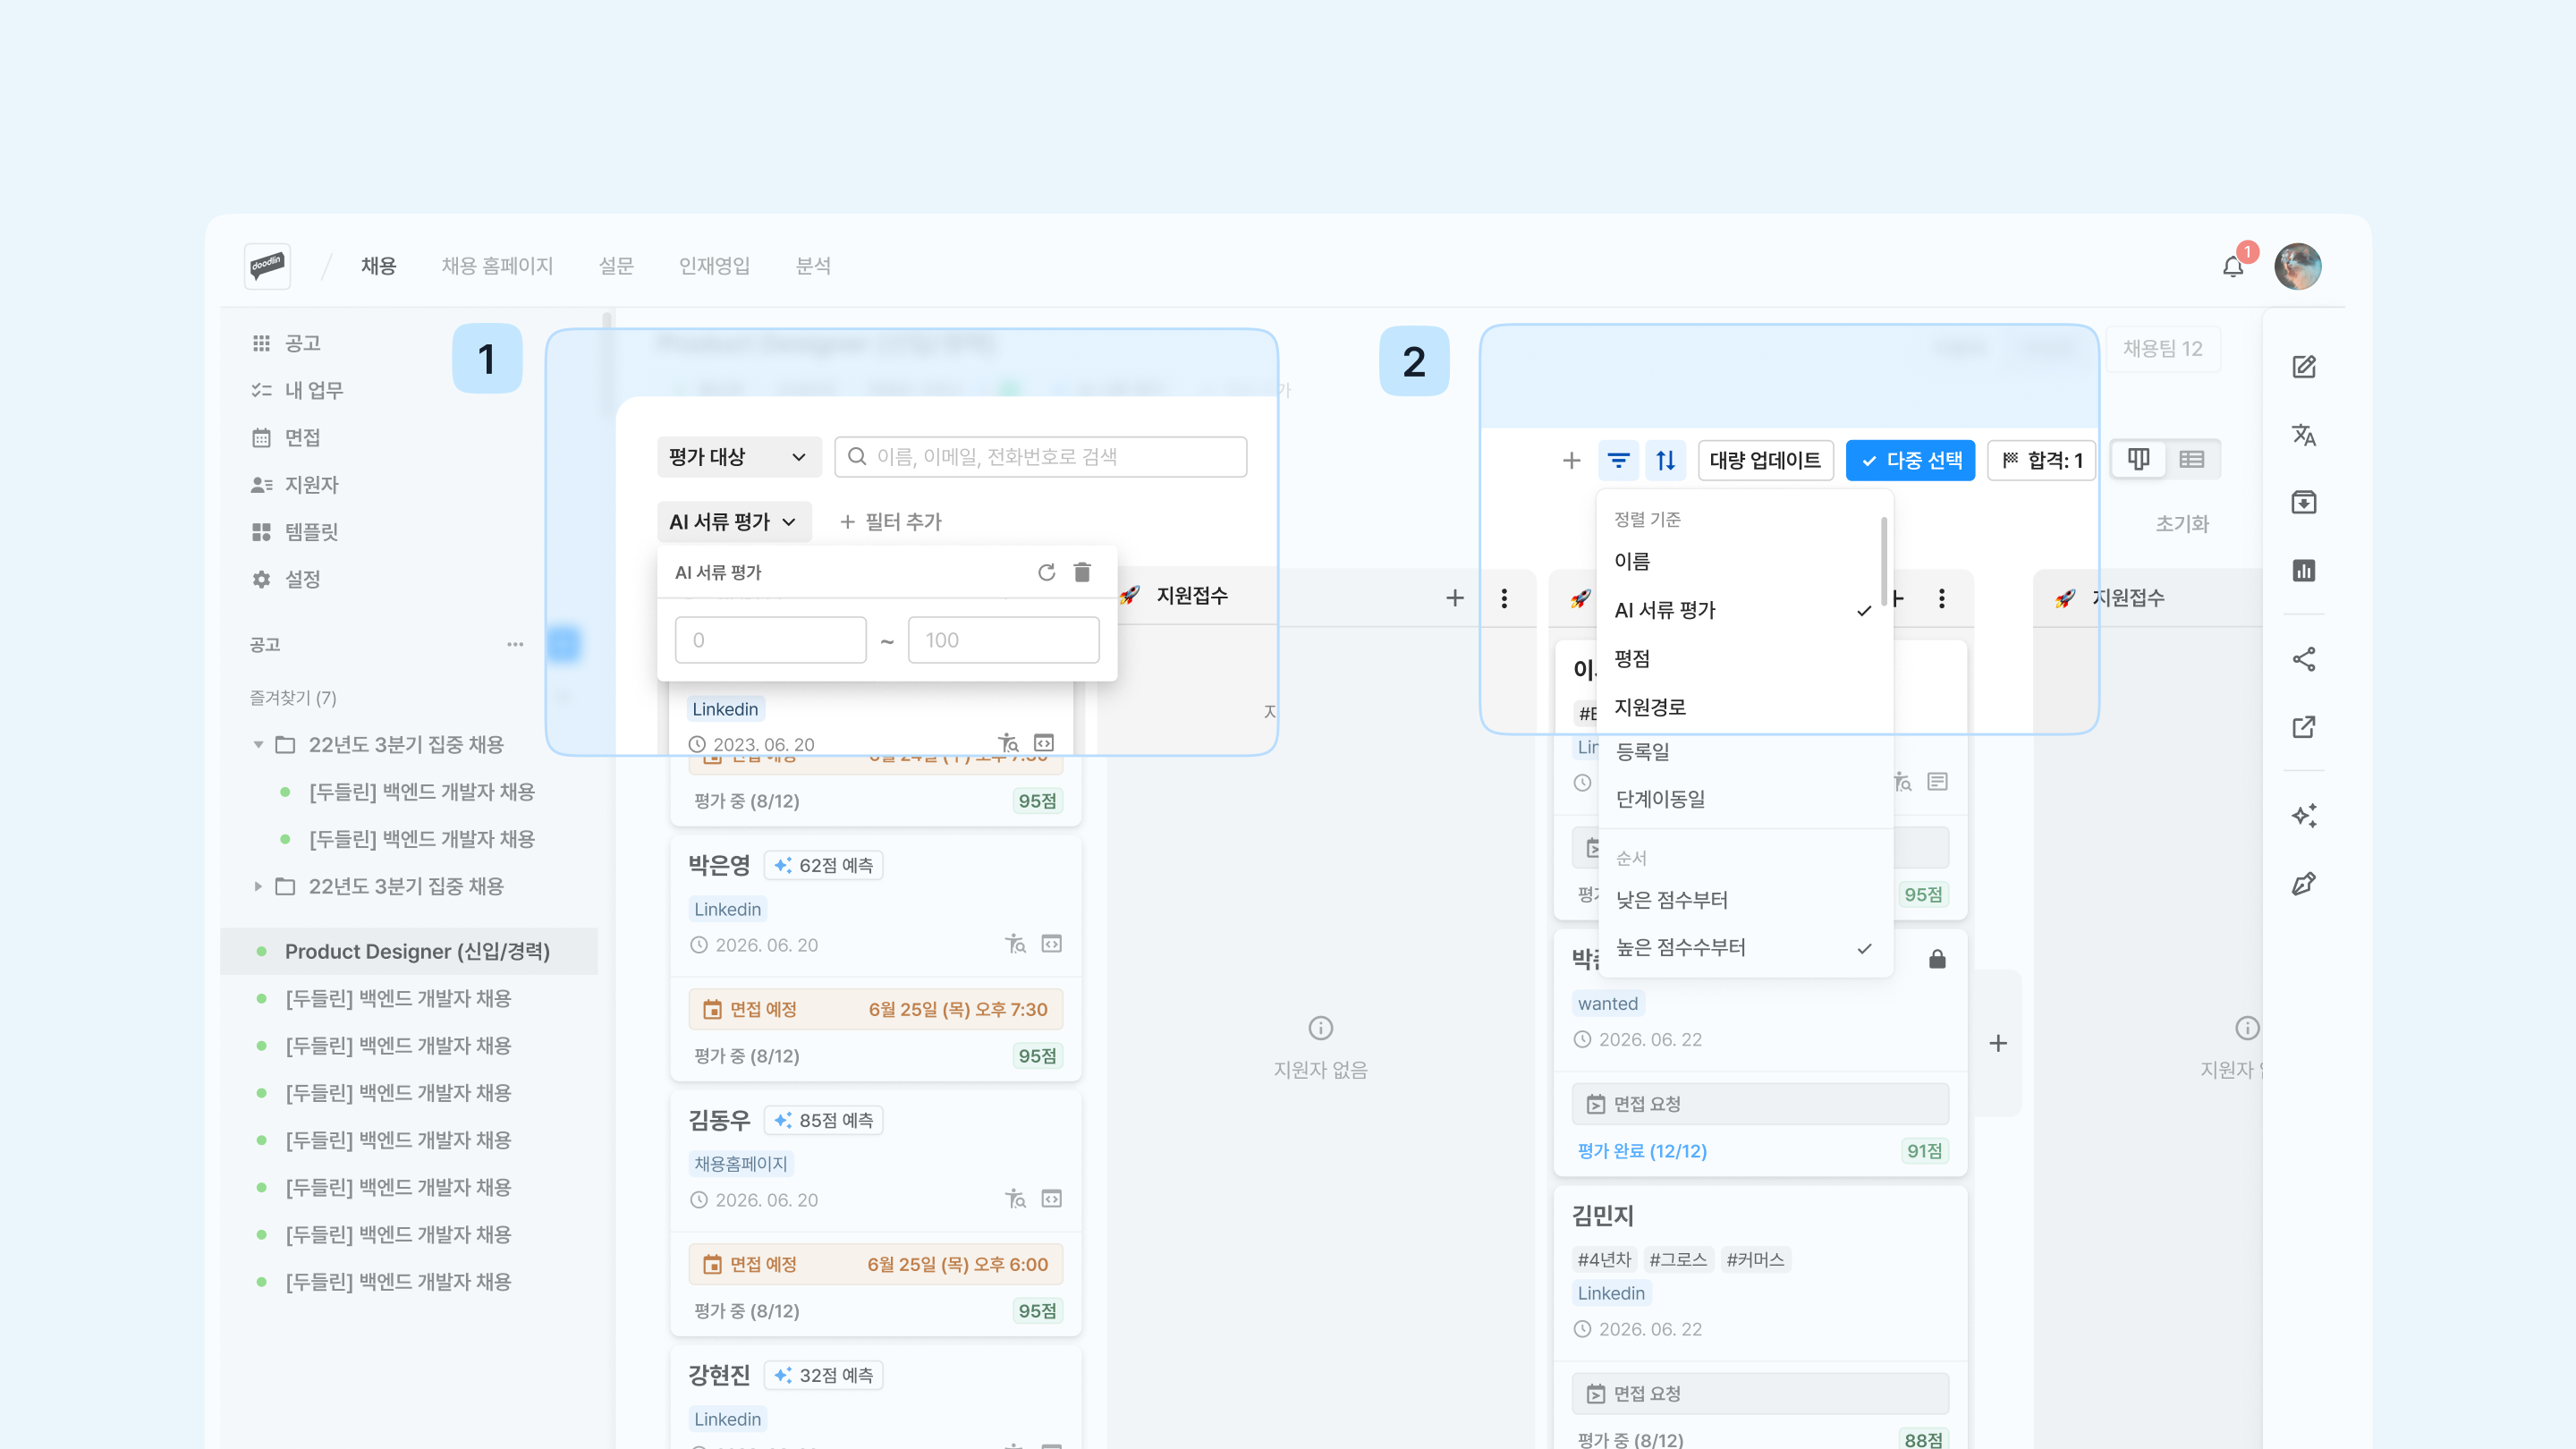Toggle 다중 선택 multi-select mode
The image size is (2576, 1449).
1910,460
